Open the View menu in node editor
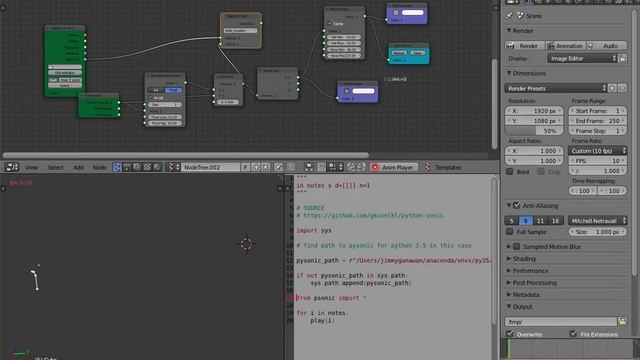Viewport: 640px width, 360px height. [x=31, y=167]
